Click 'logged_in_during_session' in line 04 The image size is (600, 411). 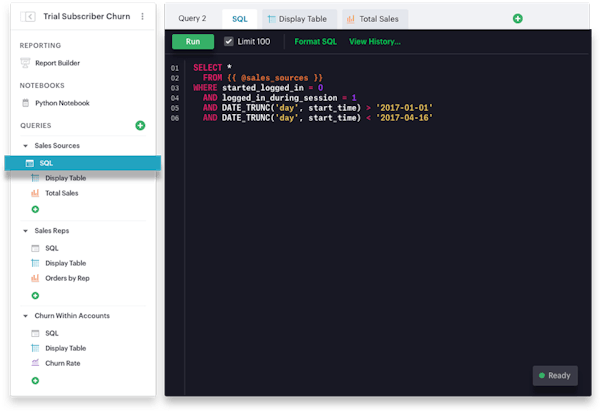(280, 98)
